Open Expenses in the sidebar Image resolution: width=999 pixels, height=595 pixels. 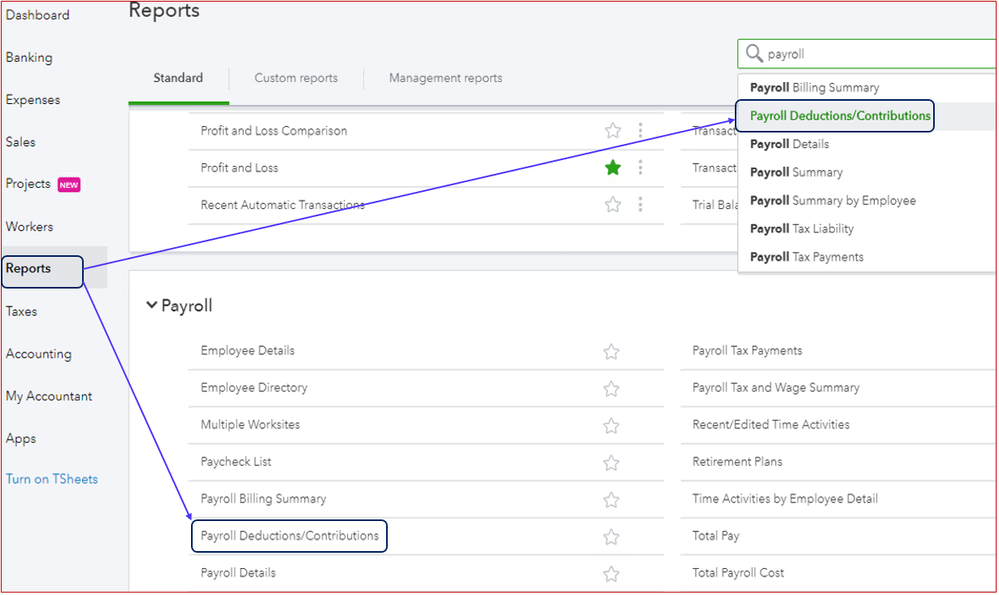pyautogui.click(x=33, y=99)
